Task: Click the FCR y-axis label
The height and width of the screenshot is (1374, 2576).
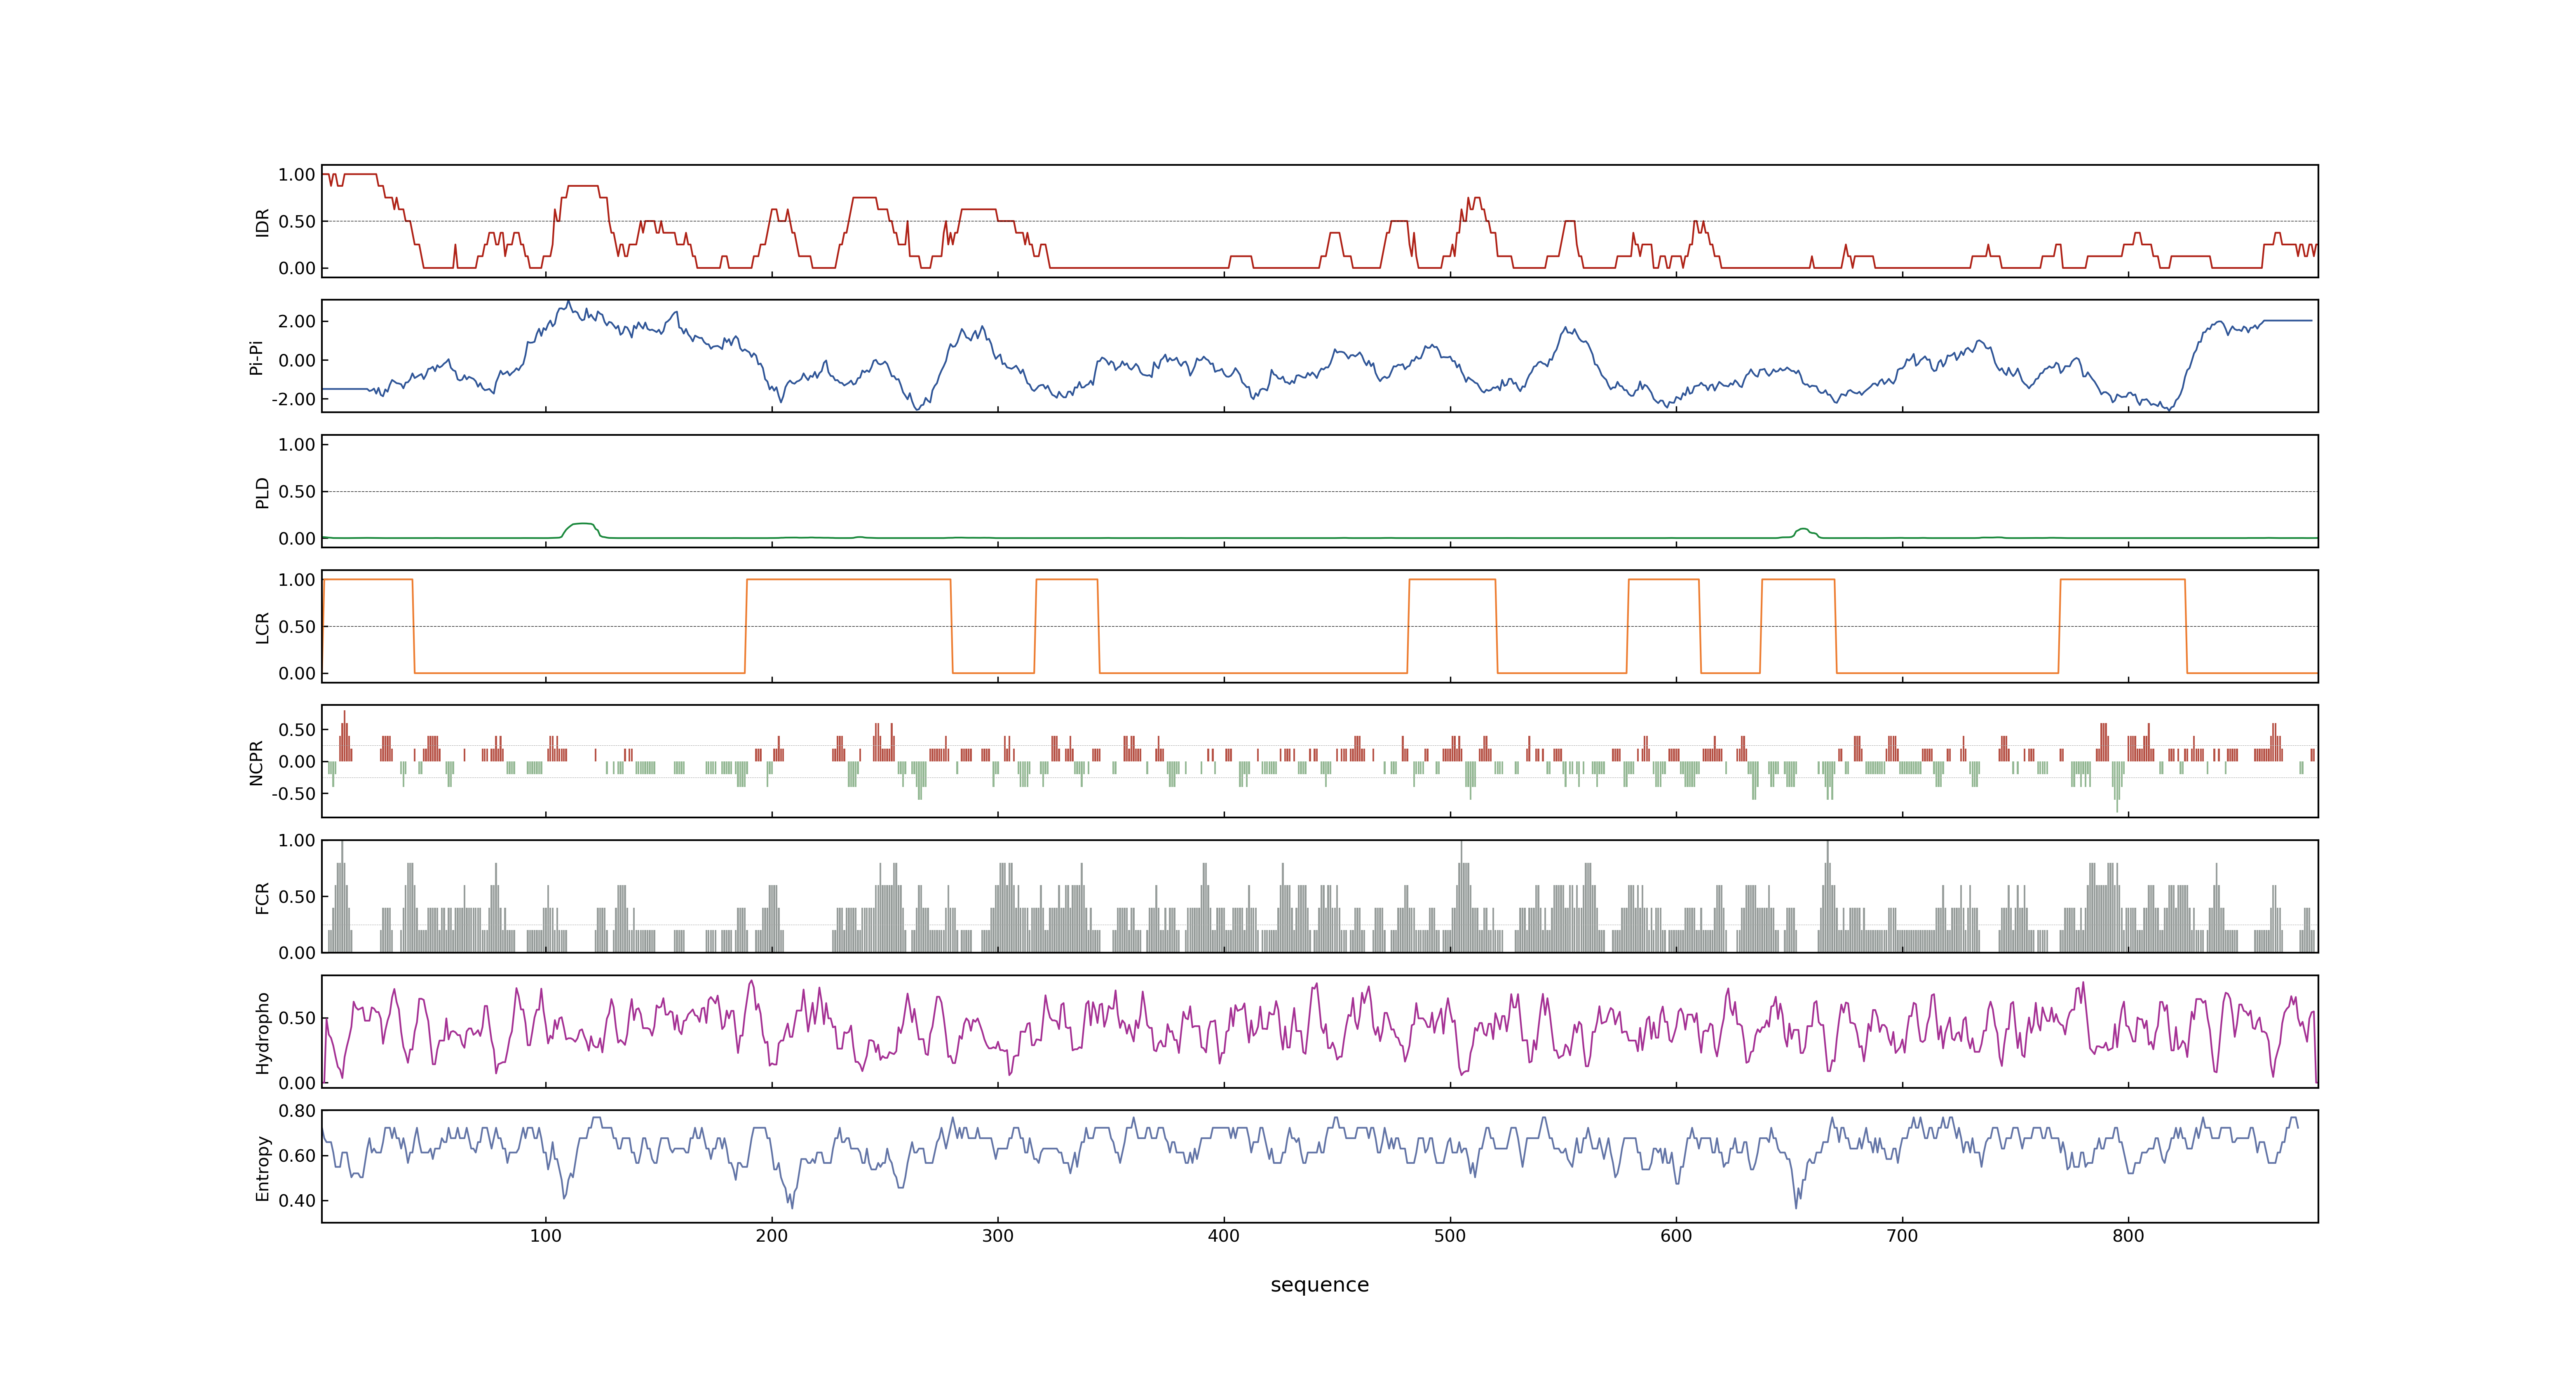Action: 262,897
